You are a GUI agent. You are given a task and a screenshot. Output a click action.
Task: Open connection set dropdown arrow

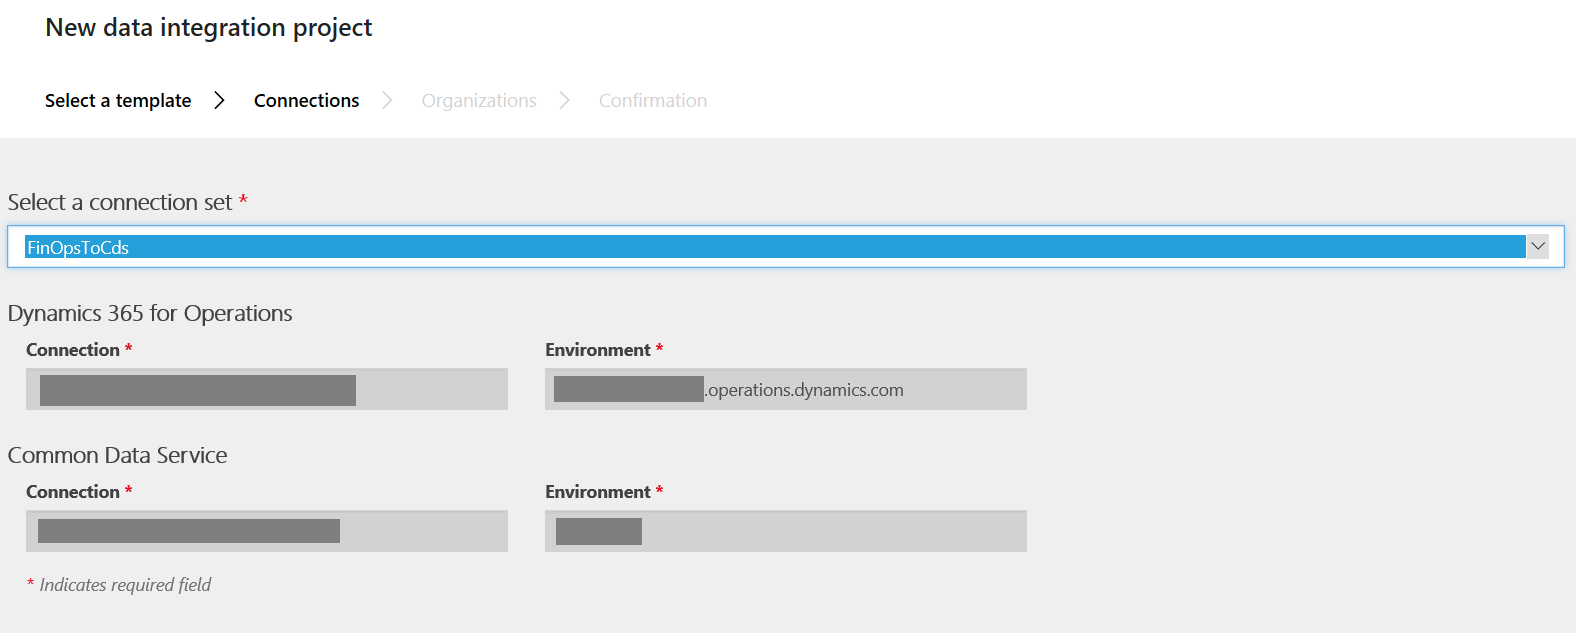coord(1538,247)
